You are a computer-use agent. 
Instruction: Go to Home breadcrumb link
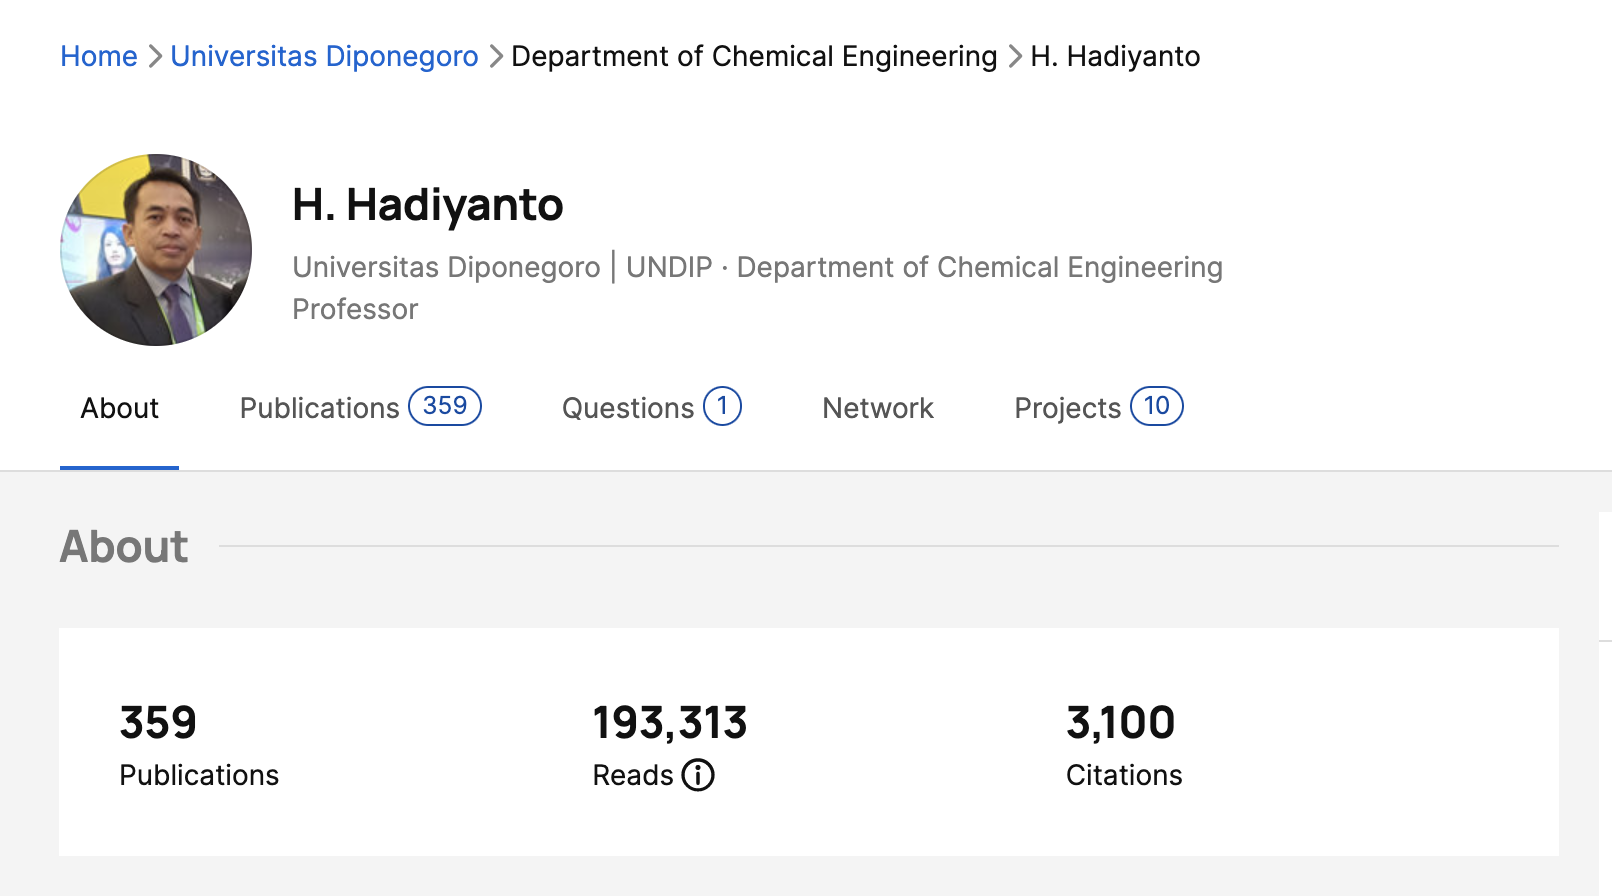click(x=99, y=56)
